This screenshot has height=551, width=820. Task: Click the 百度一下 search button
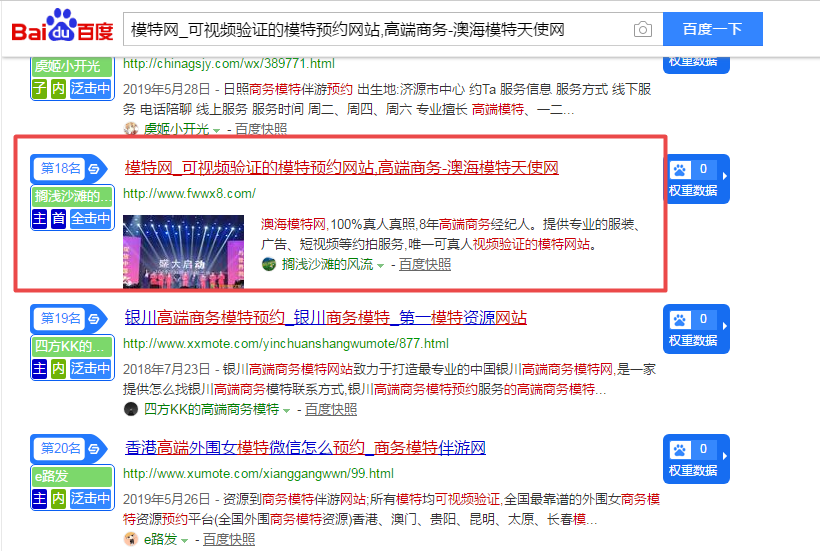pos(712,29)
